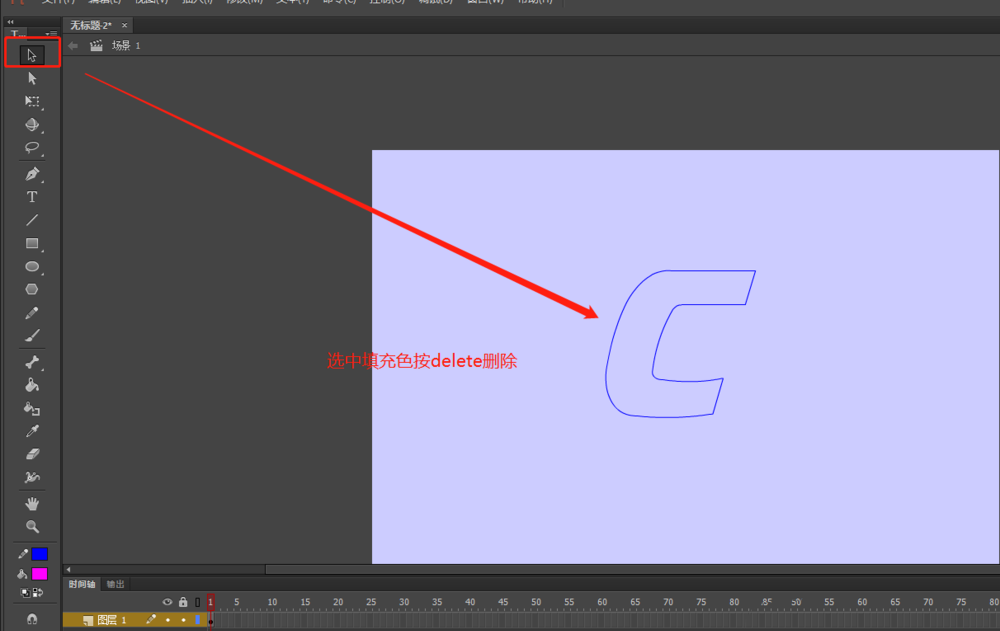Toggle visibility of all layers (eye icon)
This screenshot has height=631, width=1000.
(167, 602)
